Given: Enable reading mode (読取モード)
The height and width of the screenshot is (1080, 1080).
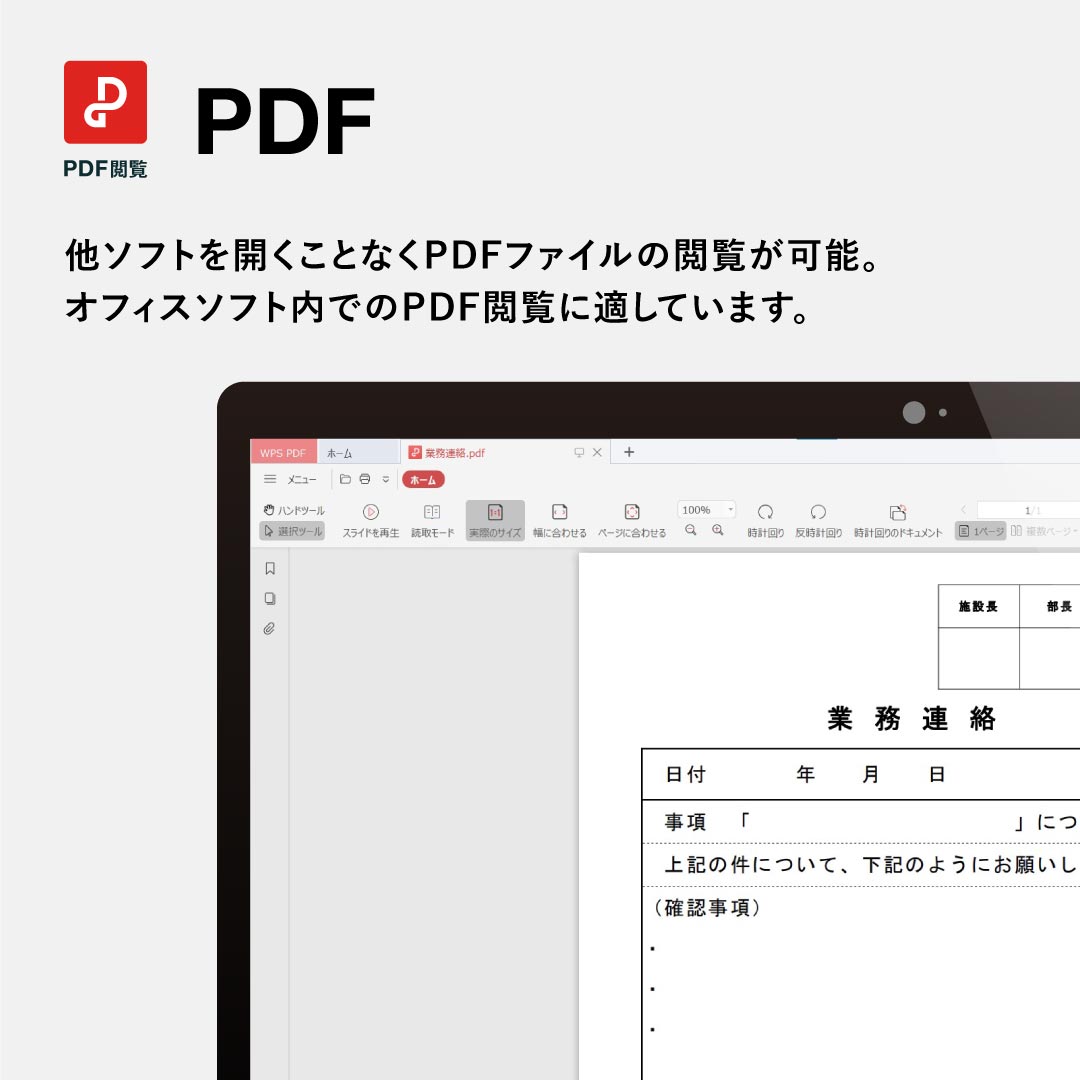Looking at the screenshot, I should pyautogui.click(x=432, y=520).
